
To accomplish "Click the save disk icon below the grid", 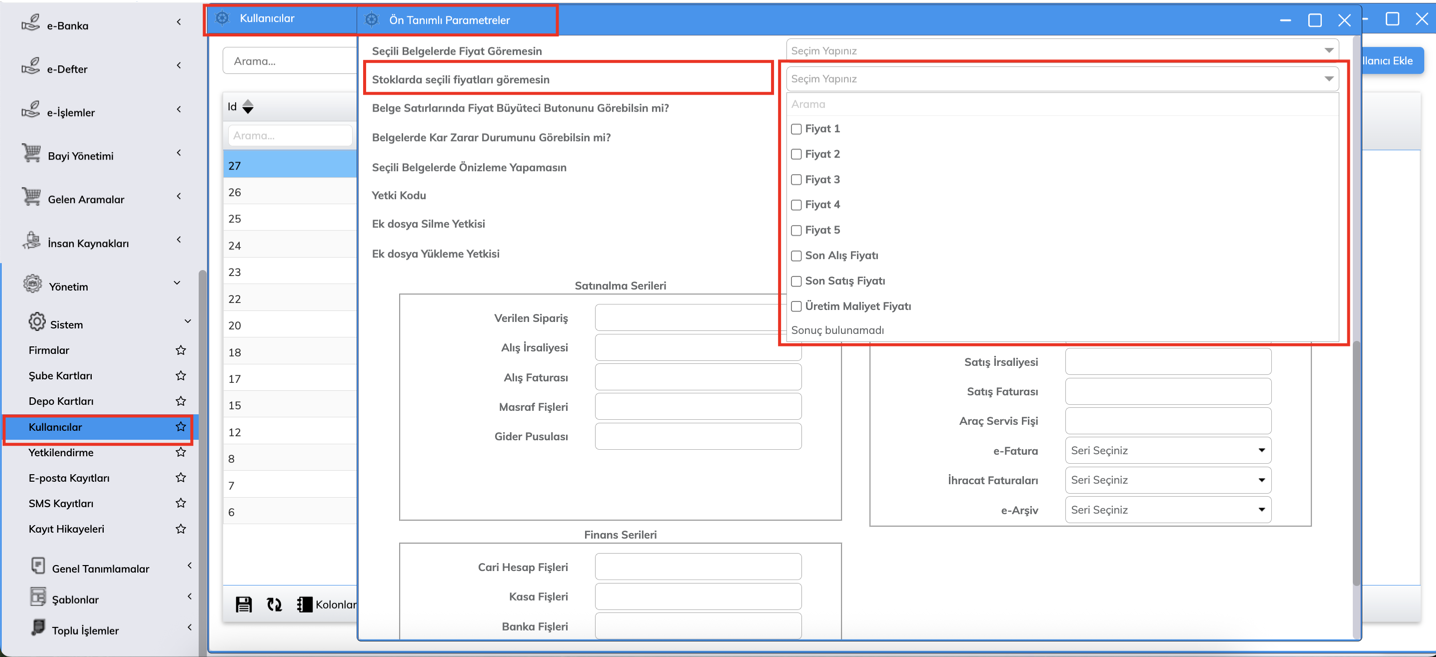I will (x=244, y=604).
